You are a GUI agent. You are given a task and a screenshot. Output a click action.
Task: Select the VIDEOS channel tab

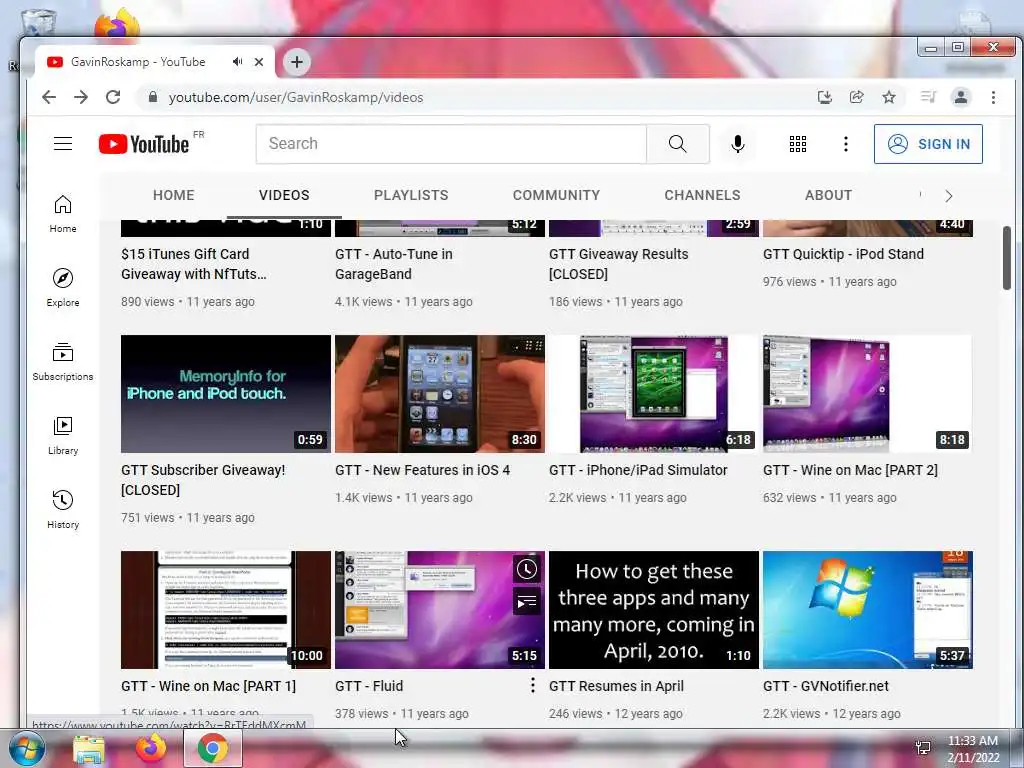(x=284, y=195)
